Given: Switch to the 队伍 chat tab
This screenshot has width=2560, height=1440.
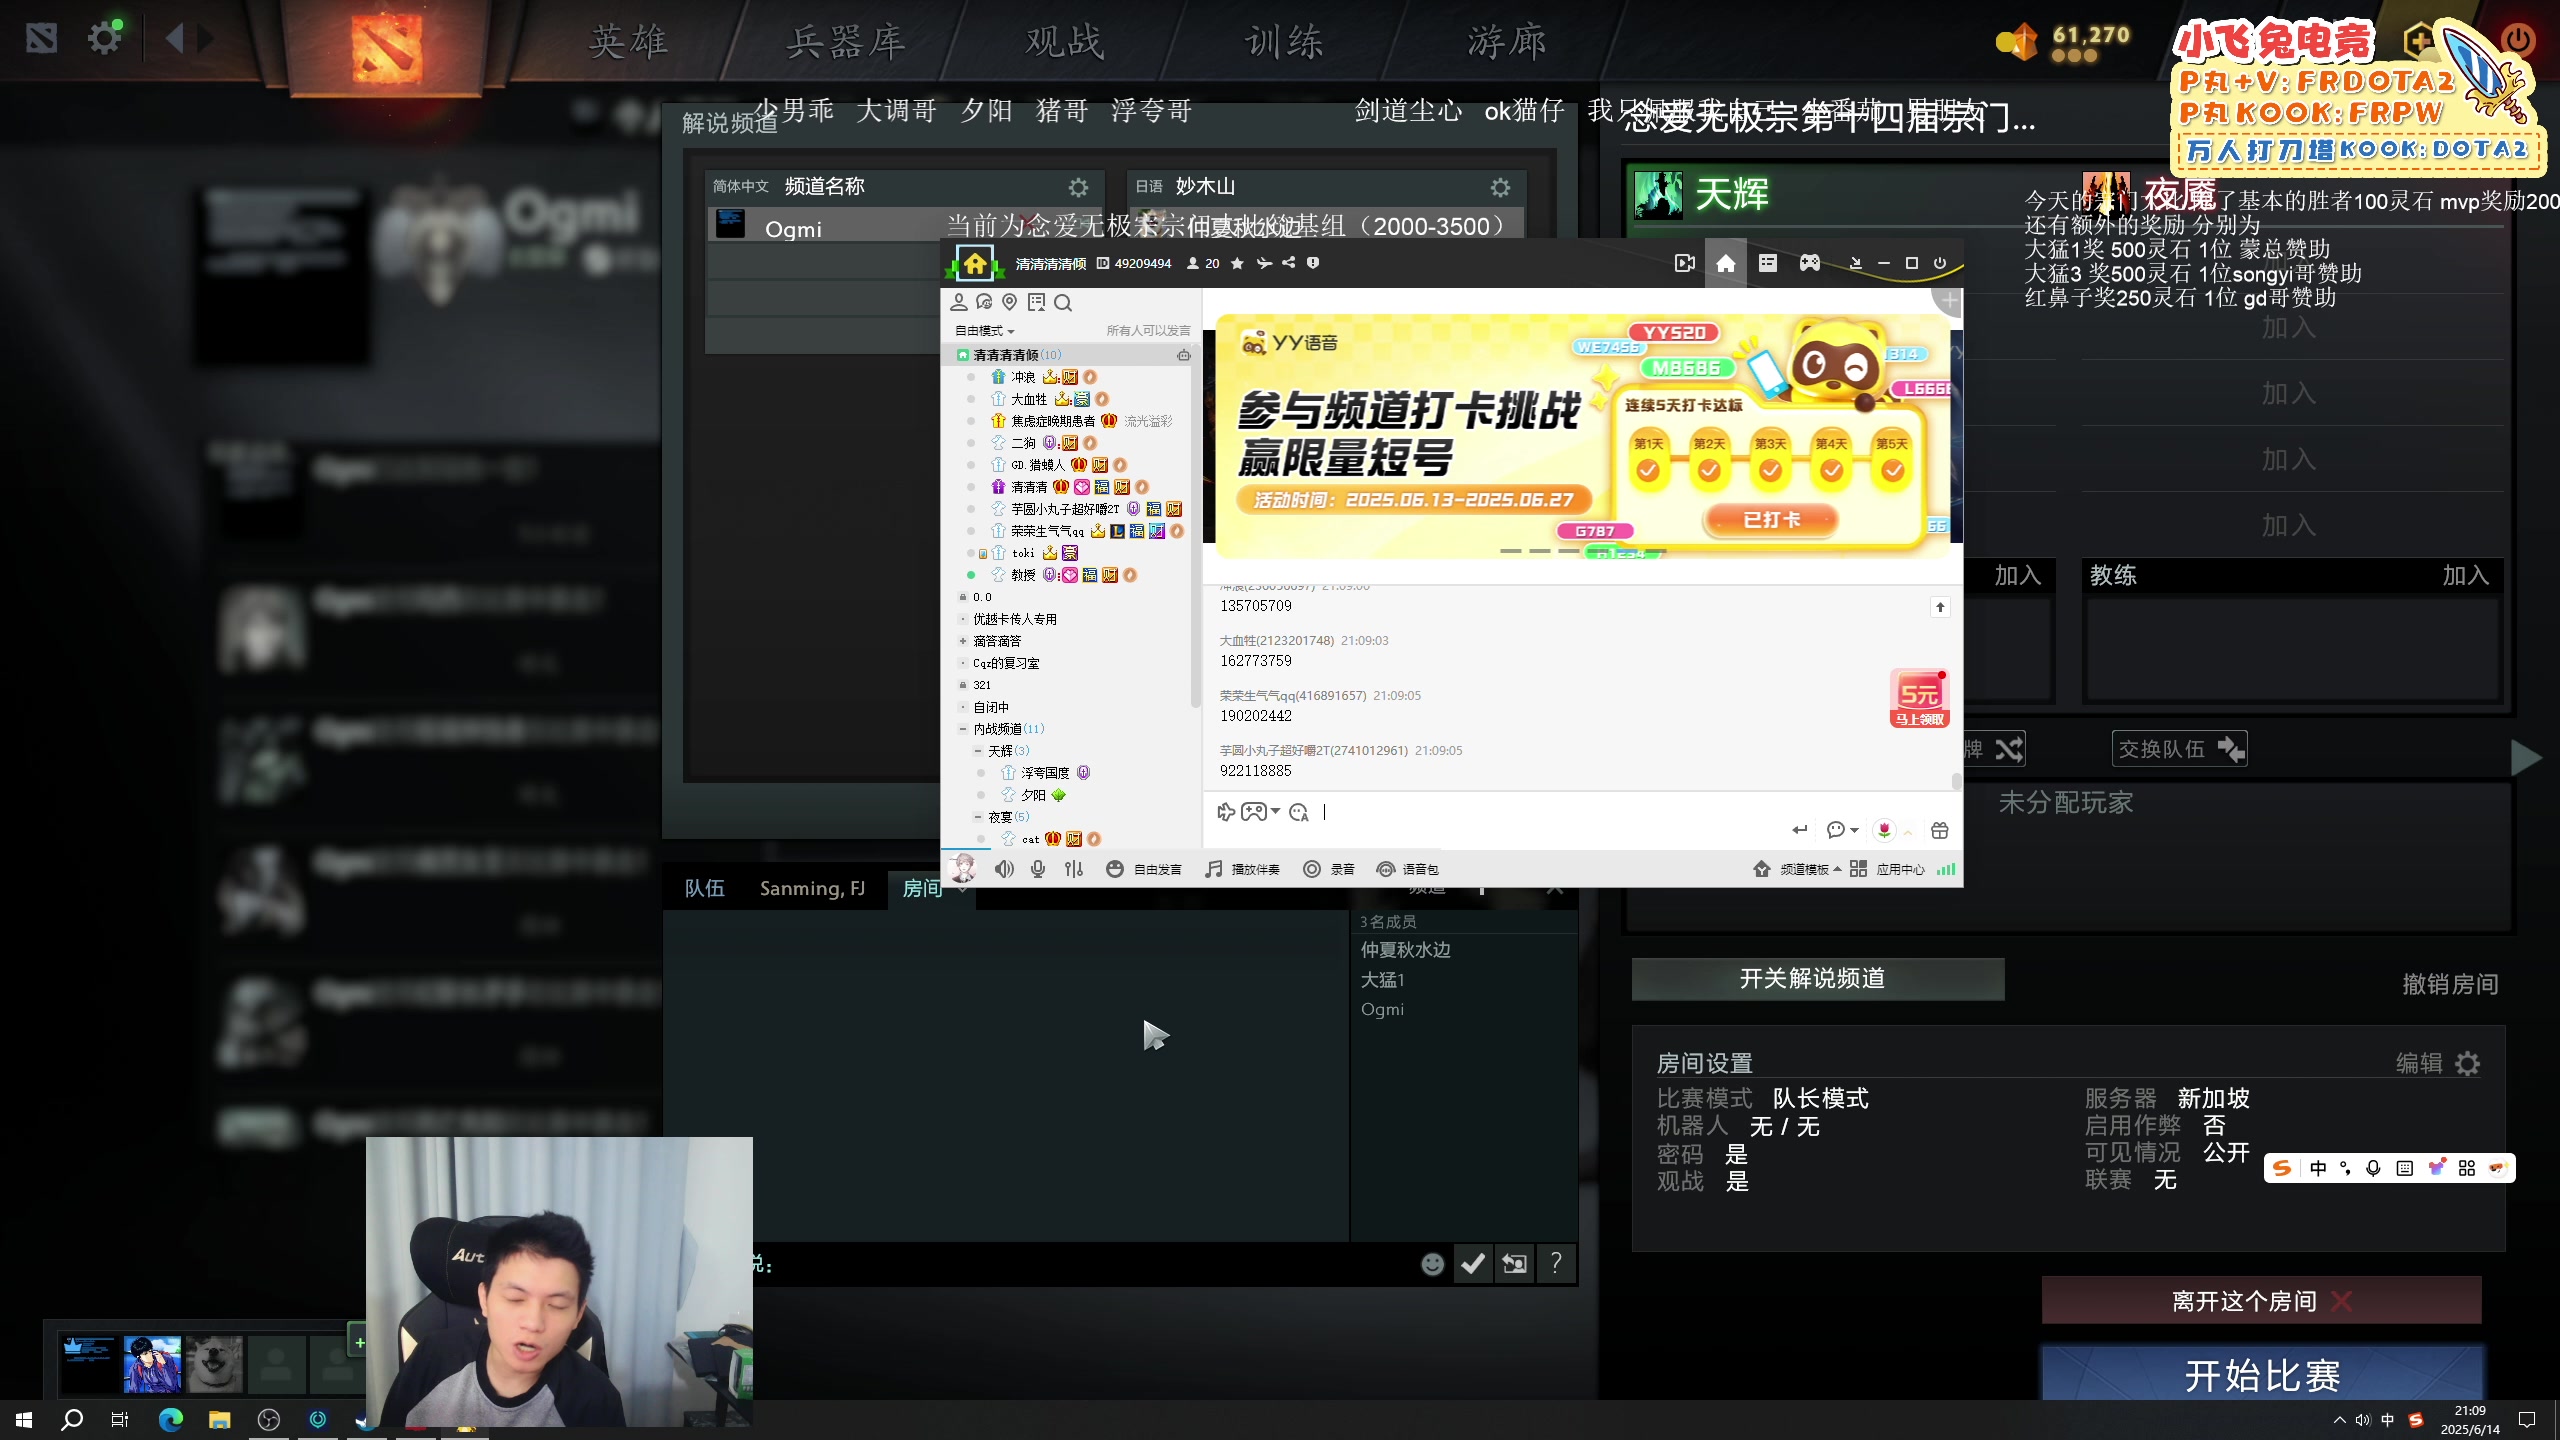Looking at the screenshot, I should (704, 888).
